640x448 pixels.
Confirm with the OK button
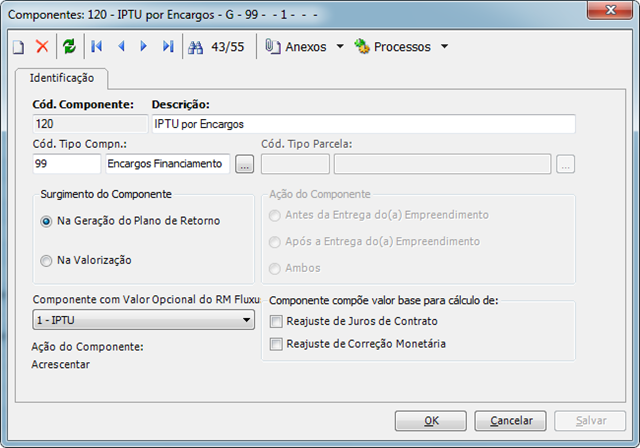point(431,421)
